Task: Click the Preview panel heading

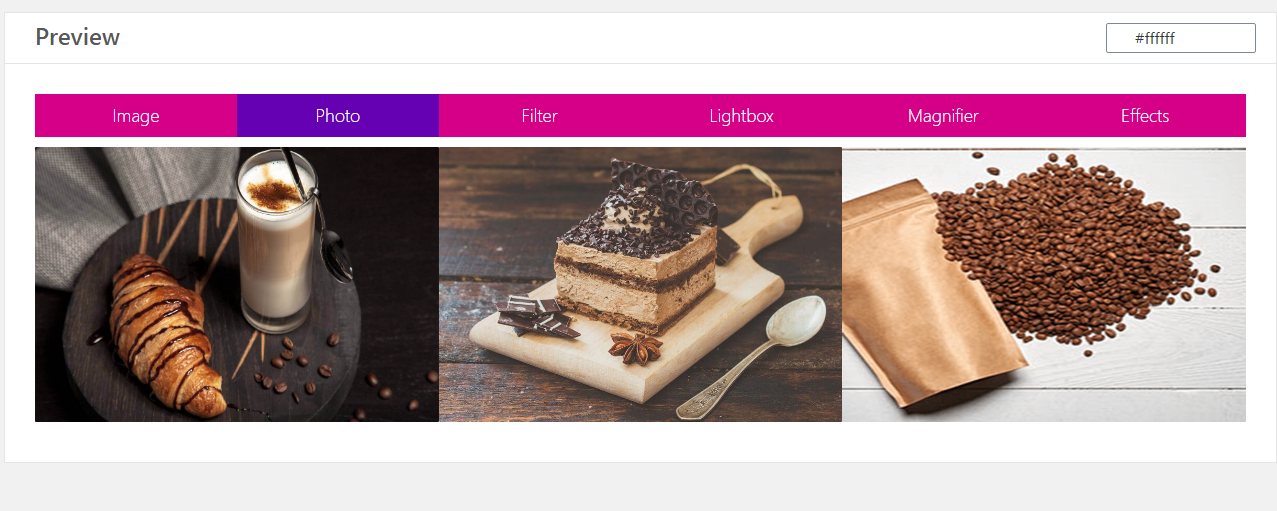Action: 78,37
